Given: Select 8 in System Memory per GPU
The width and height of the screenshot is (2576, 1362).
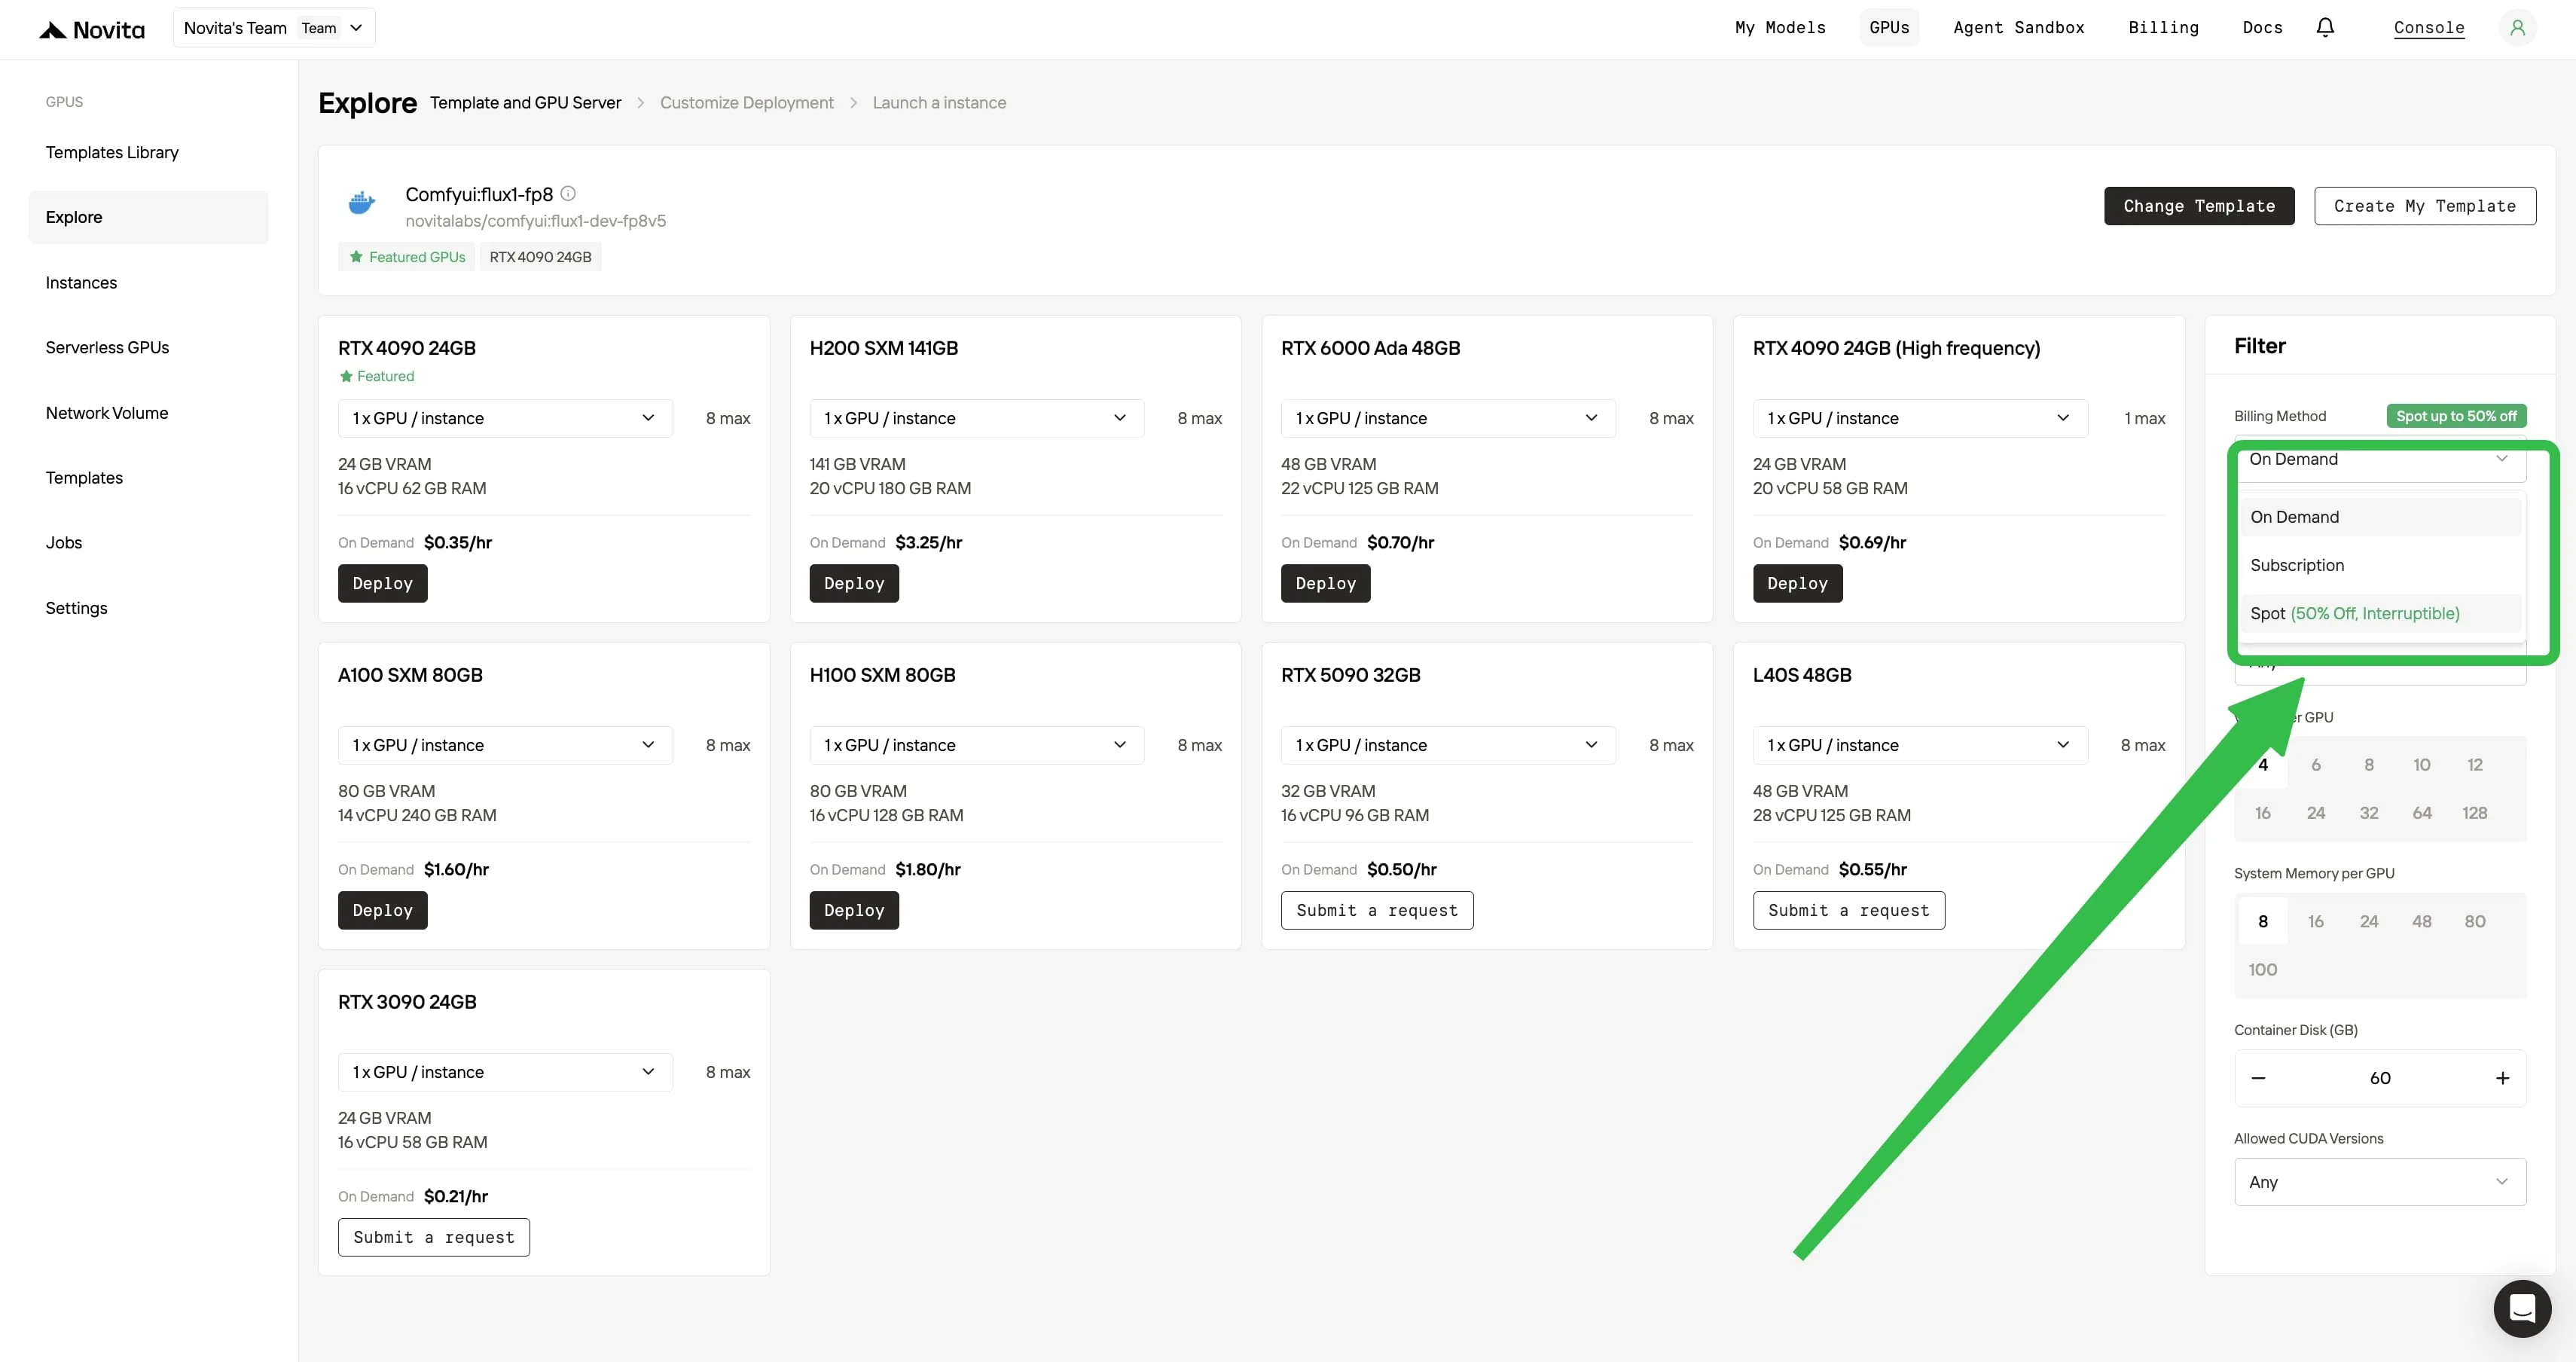Looking at the screenshot, I should 2262,921.
